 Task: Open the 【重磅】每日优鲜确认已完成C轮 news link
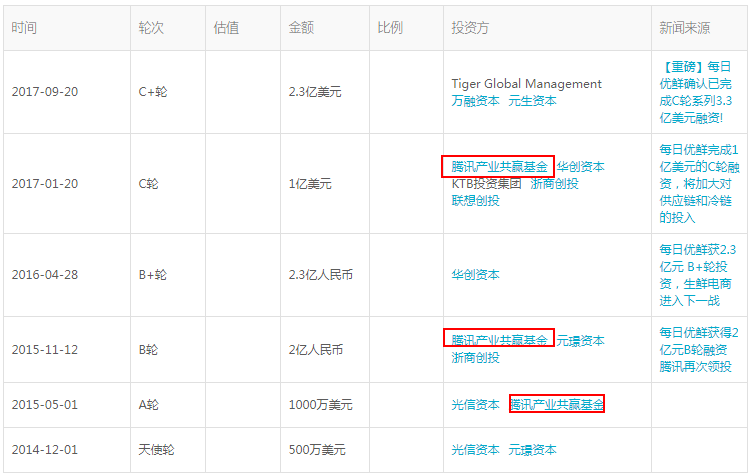coord(695,92)
